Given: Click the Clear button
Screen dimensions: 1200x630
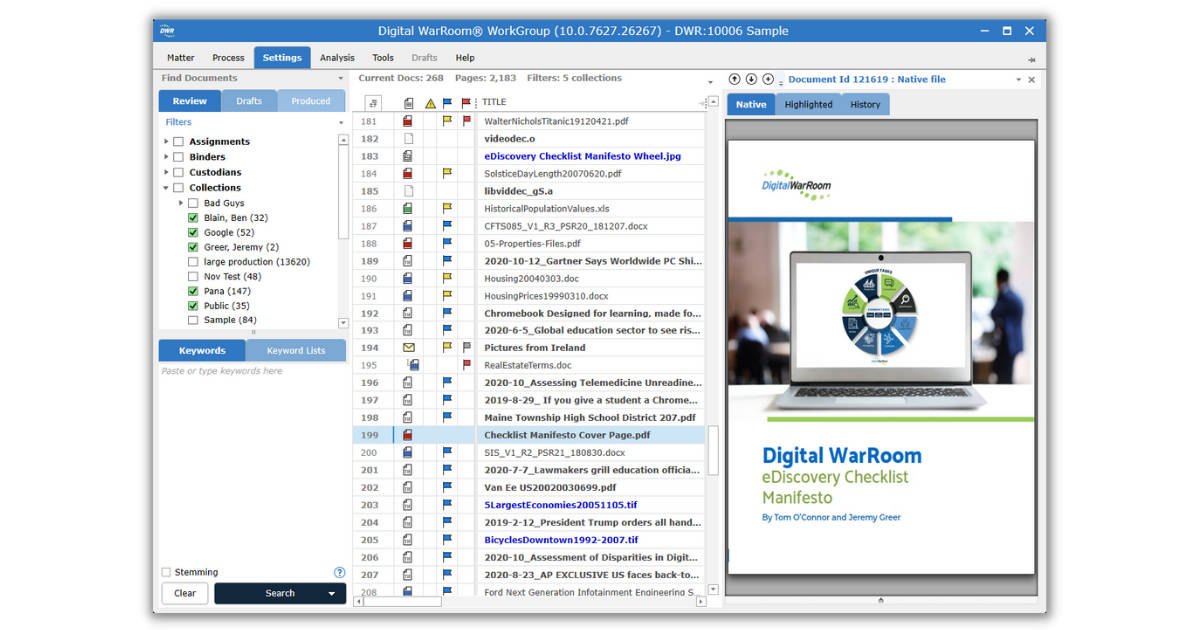Looking at the screenshot, I should (184, 593).
